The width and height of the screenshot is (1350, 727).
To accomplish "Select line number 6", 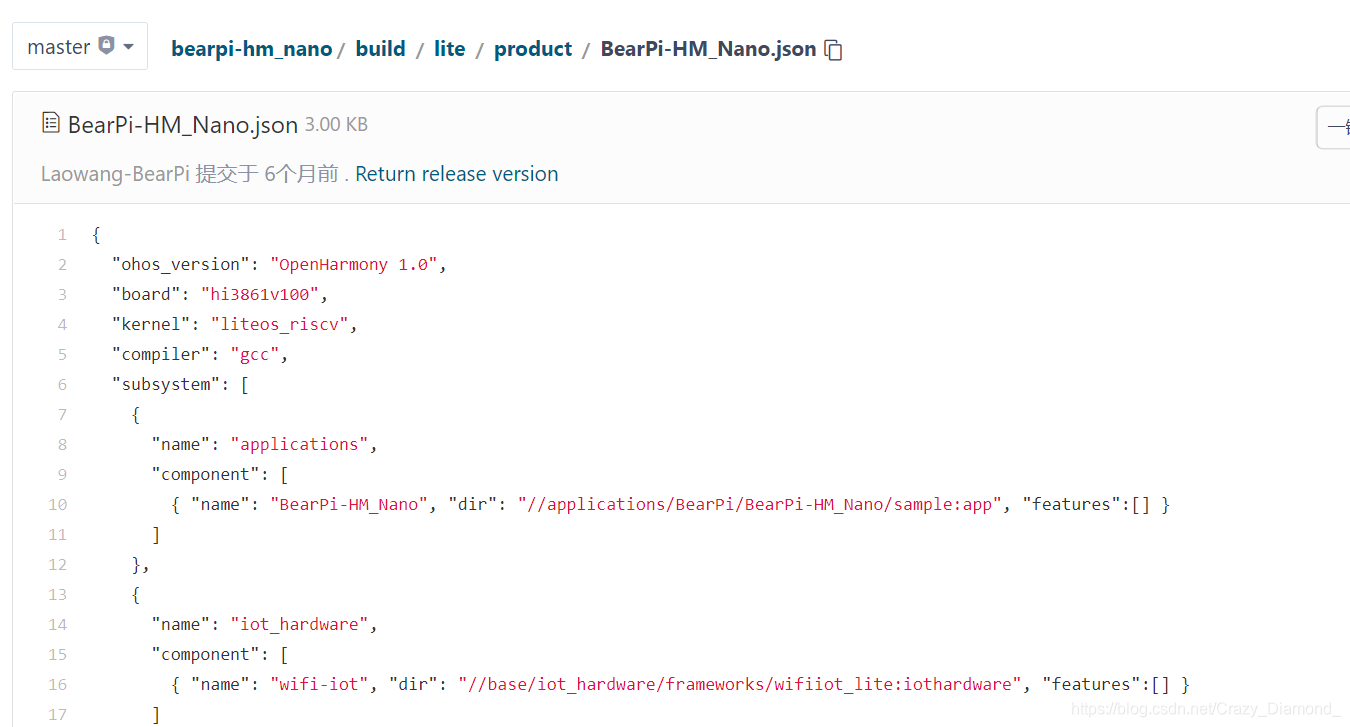I will pyautogui.click(x=62, y=385).
